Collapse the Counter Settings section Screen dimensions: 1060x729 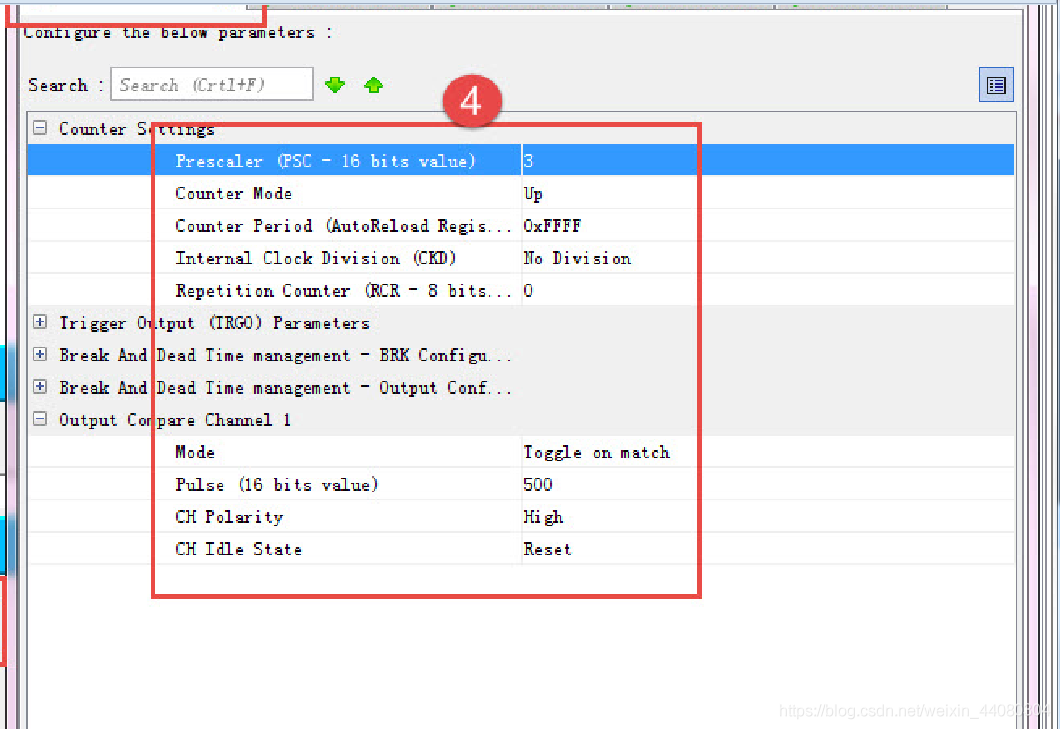(x=40, y=128)
